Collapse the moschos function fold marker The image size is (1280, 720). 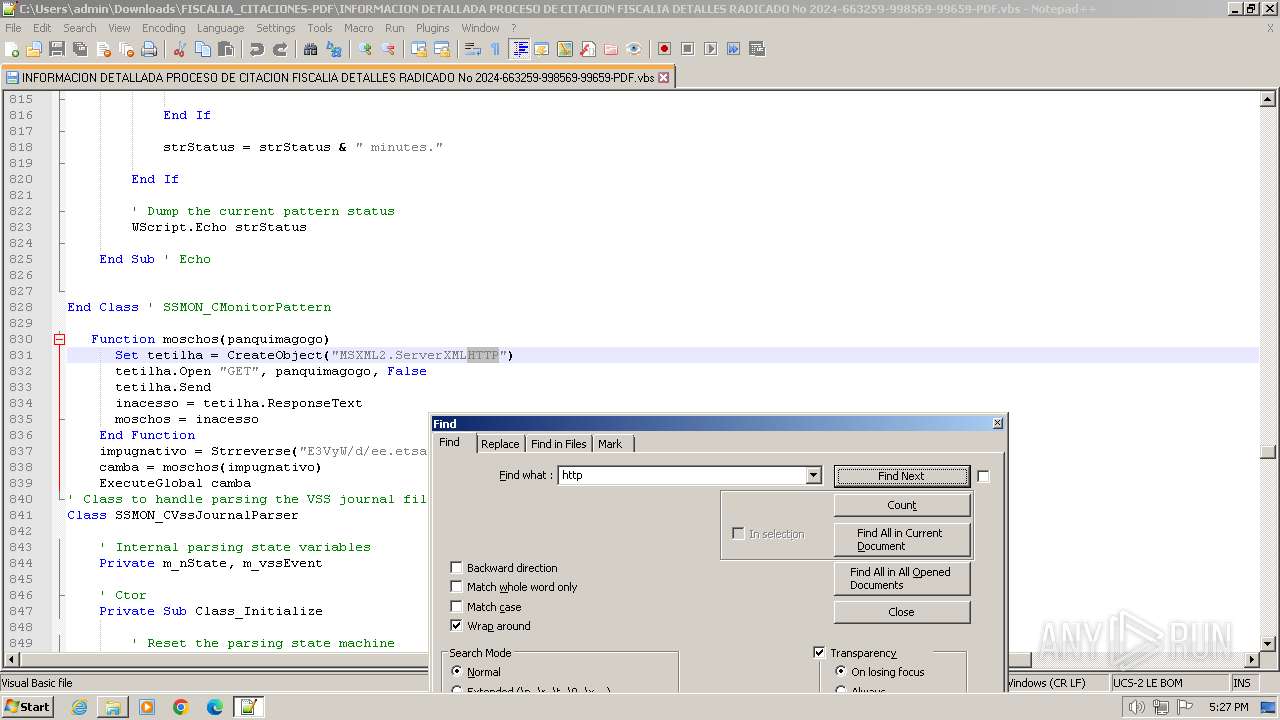pos(59,339)
